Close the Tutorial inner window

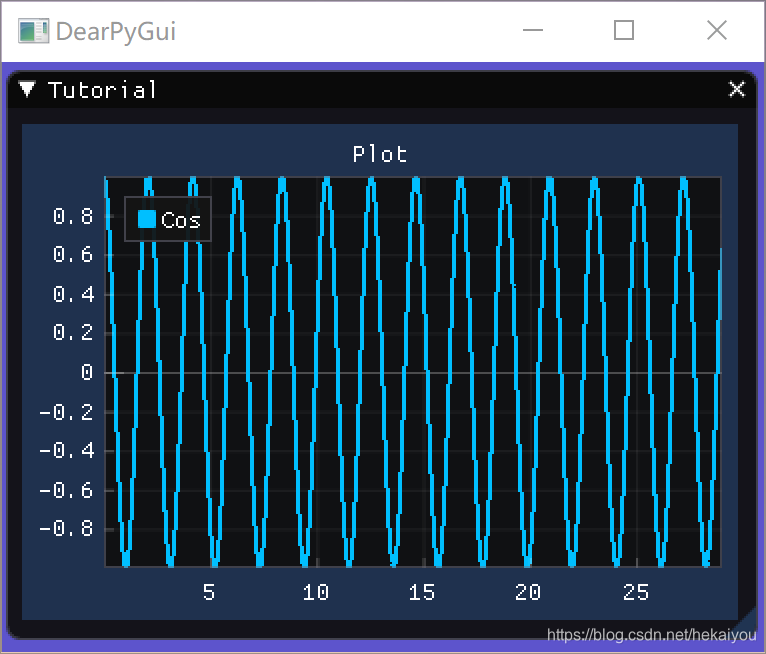(736, 89)
